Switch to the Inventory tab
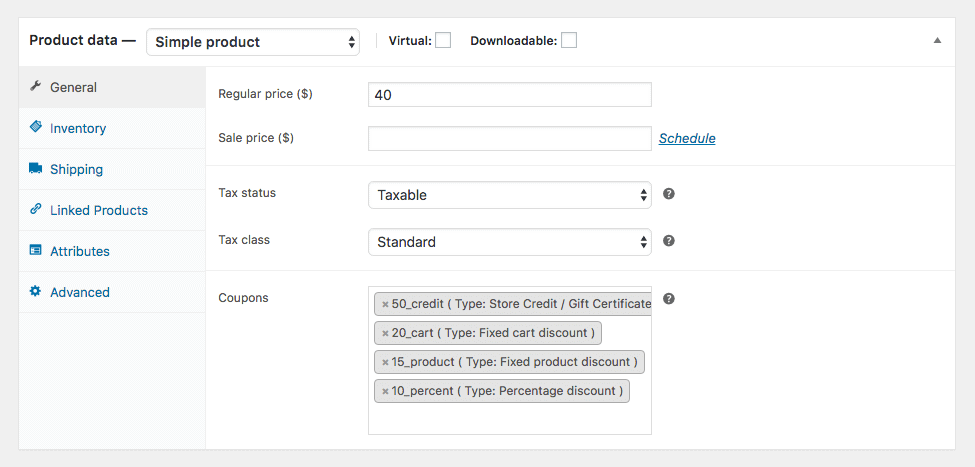The height and width of the screenshot is (467, 975). pyautogui.click(x=78, y=128)
